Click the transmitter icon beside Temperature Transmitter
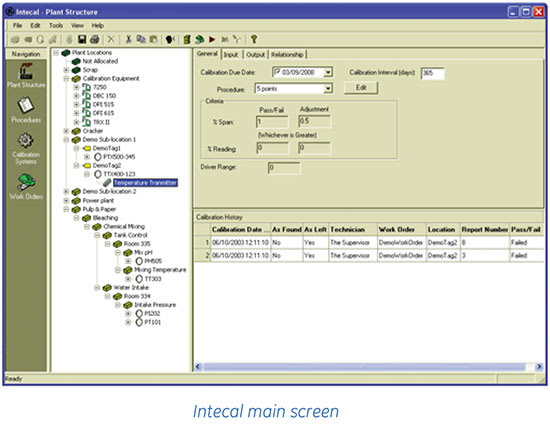The width and height of the screenshot is (550, 427). [x=107, y=182]
